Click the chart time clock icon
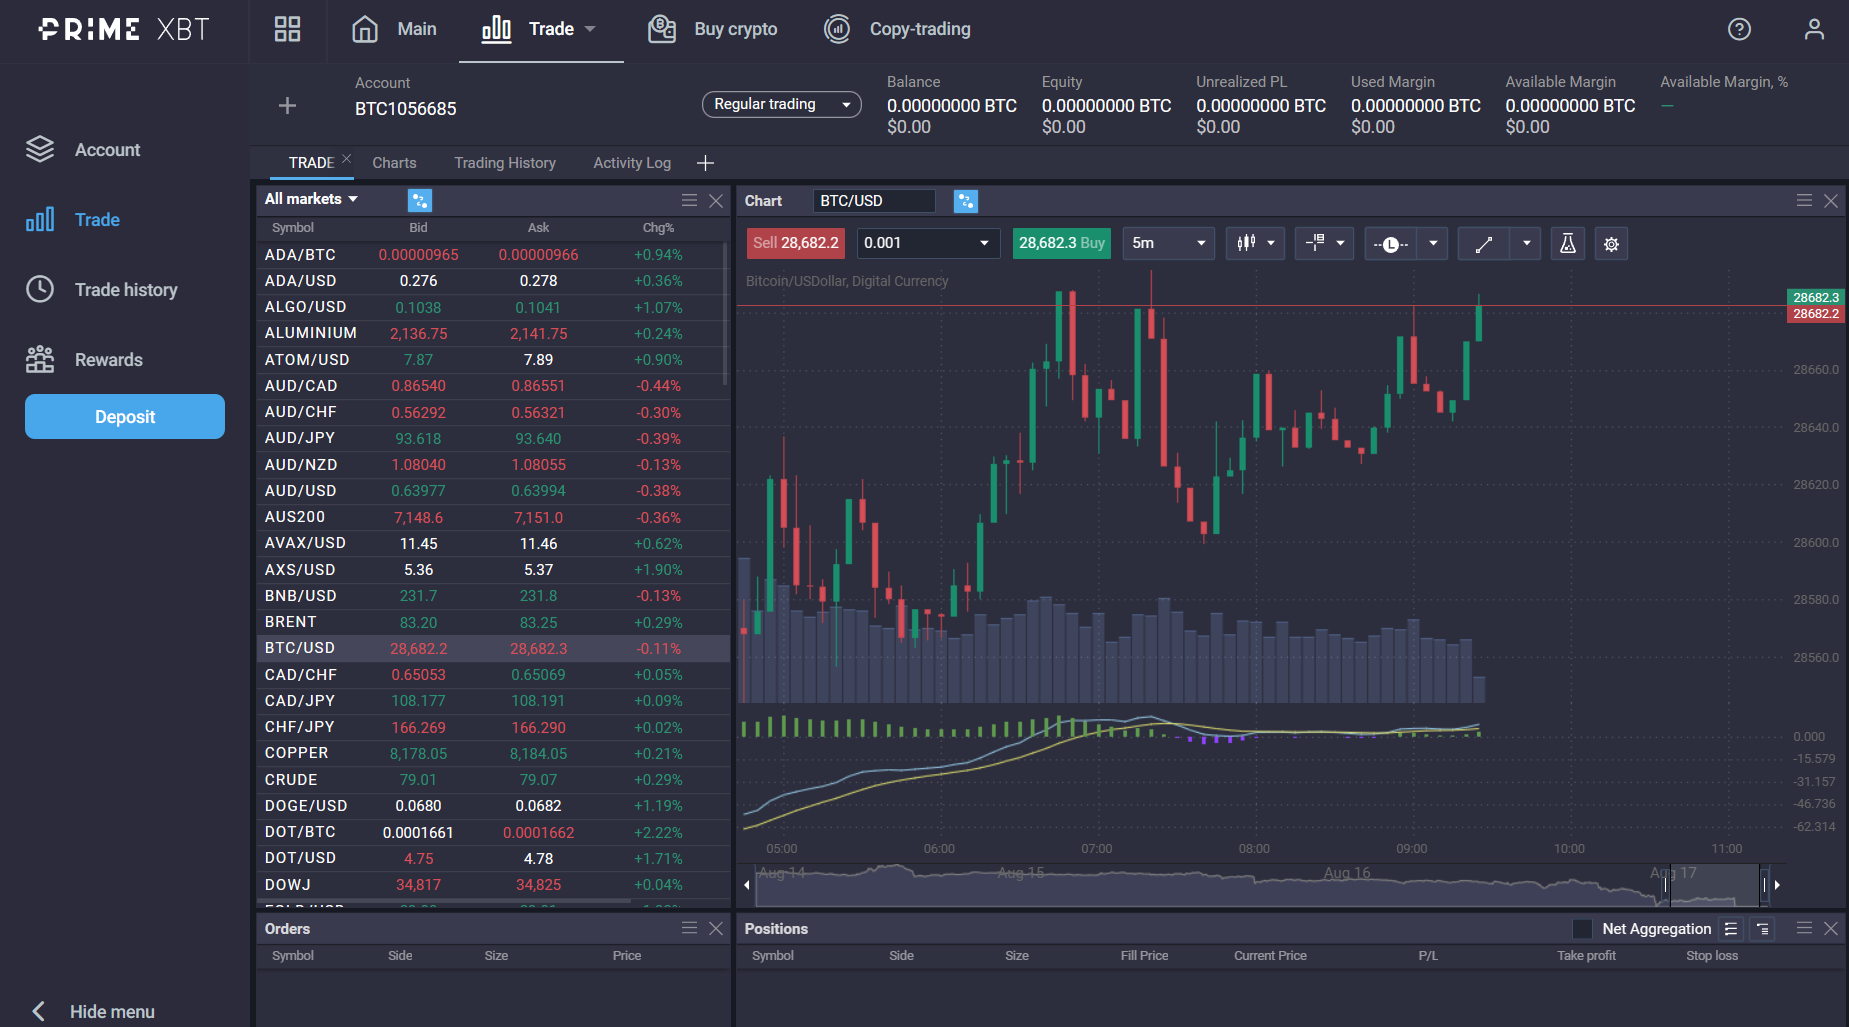The width and height of the screenshot is (1849, 1027). (x=1390, y=243)
